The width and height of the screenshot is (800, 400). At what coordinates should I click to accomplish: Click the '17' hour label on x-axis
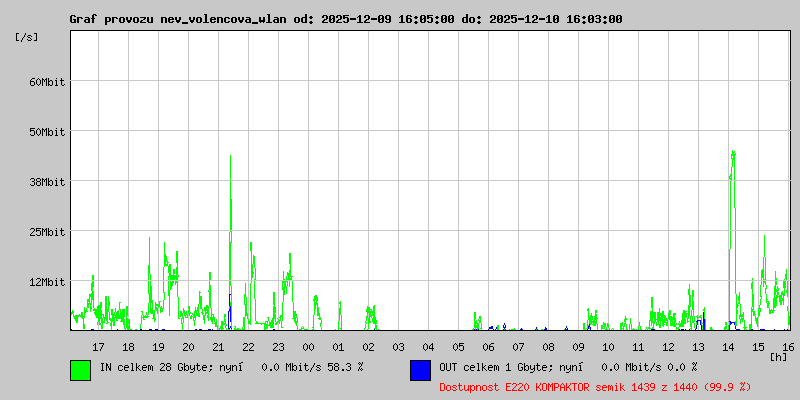tap(98, 347)
